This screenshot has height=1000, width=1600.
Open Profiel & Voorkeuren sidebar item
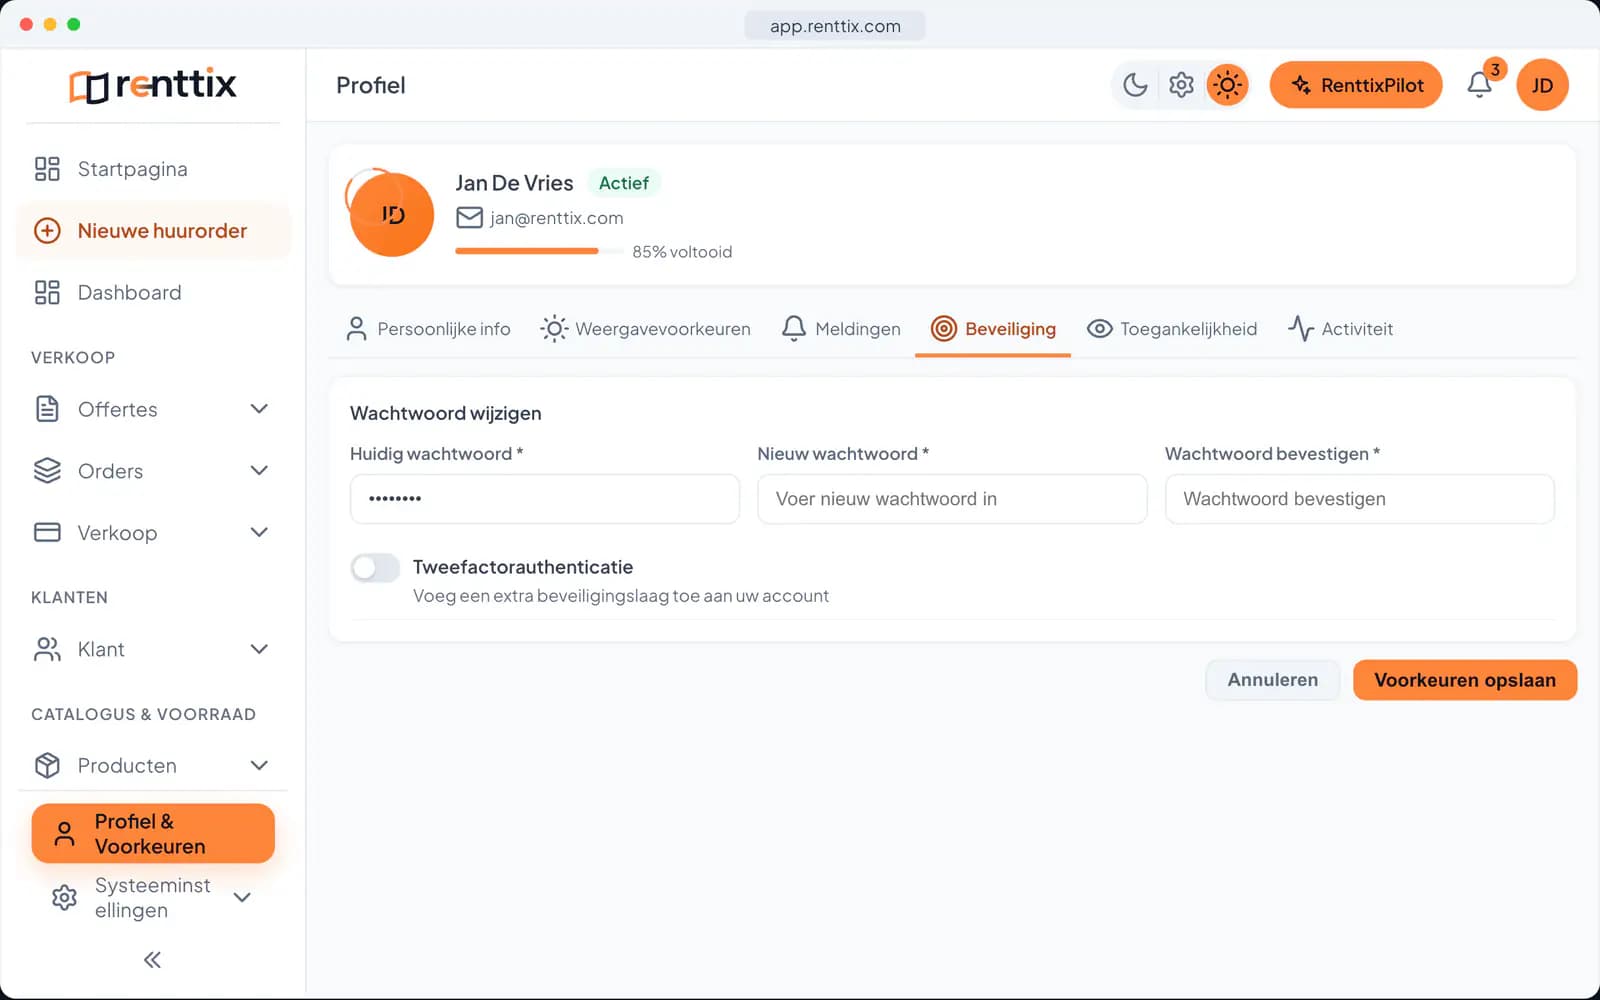click(x=153, y=833)
